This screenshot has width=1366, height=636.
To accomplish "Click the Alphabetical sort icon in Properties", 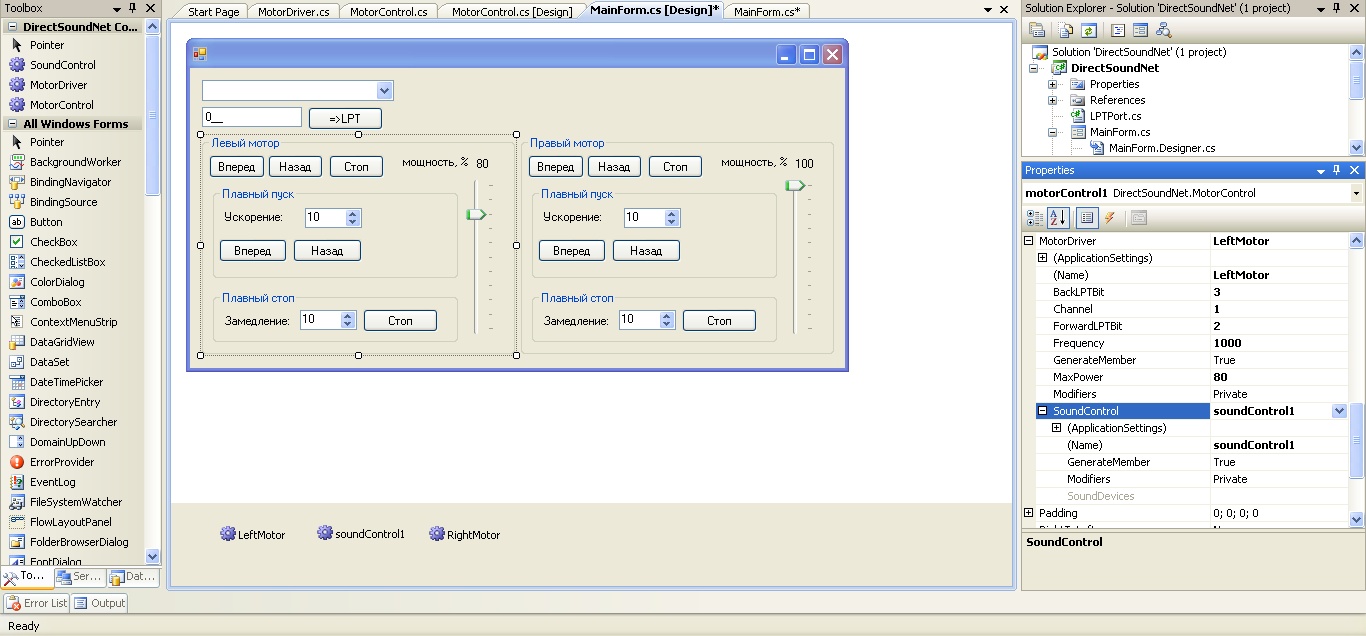I will click(1058, 218).
